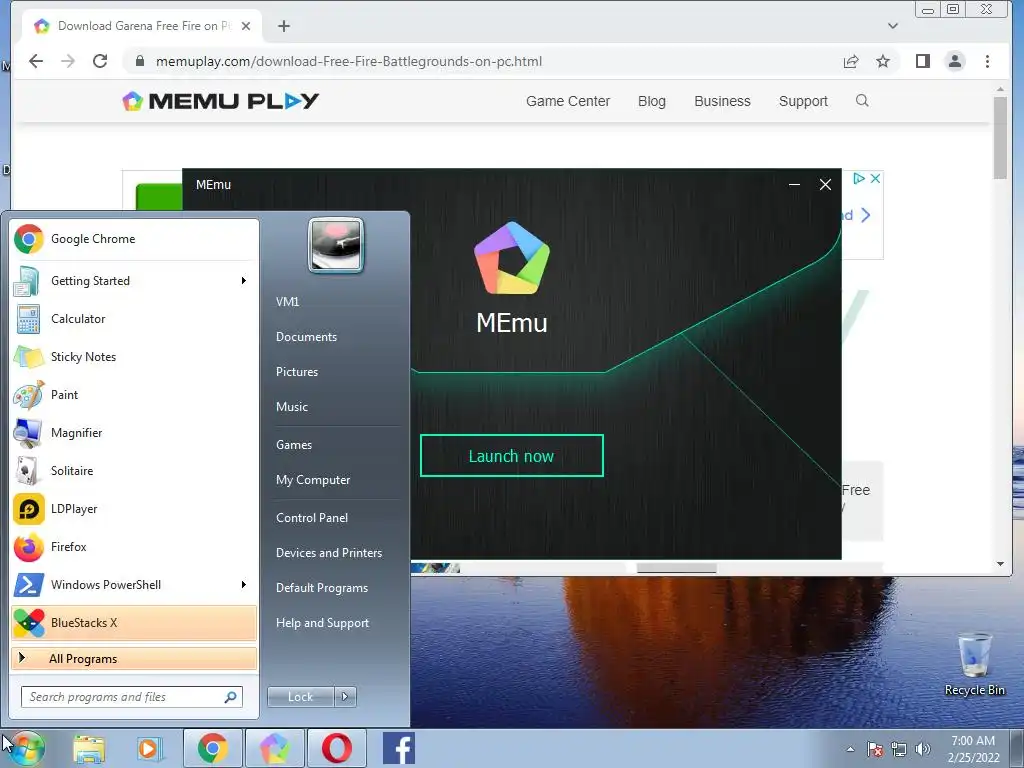Open Default Programs
1024x768 pixels.
[x=321, y=588]
